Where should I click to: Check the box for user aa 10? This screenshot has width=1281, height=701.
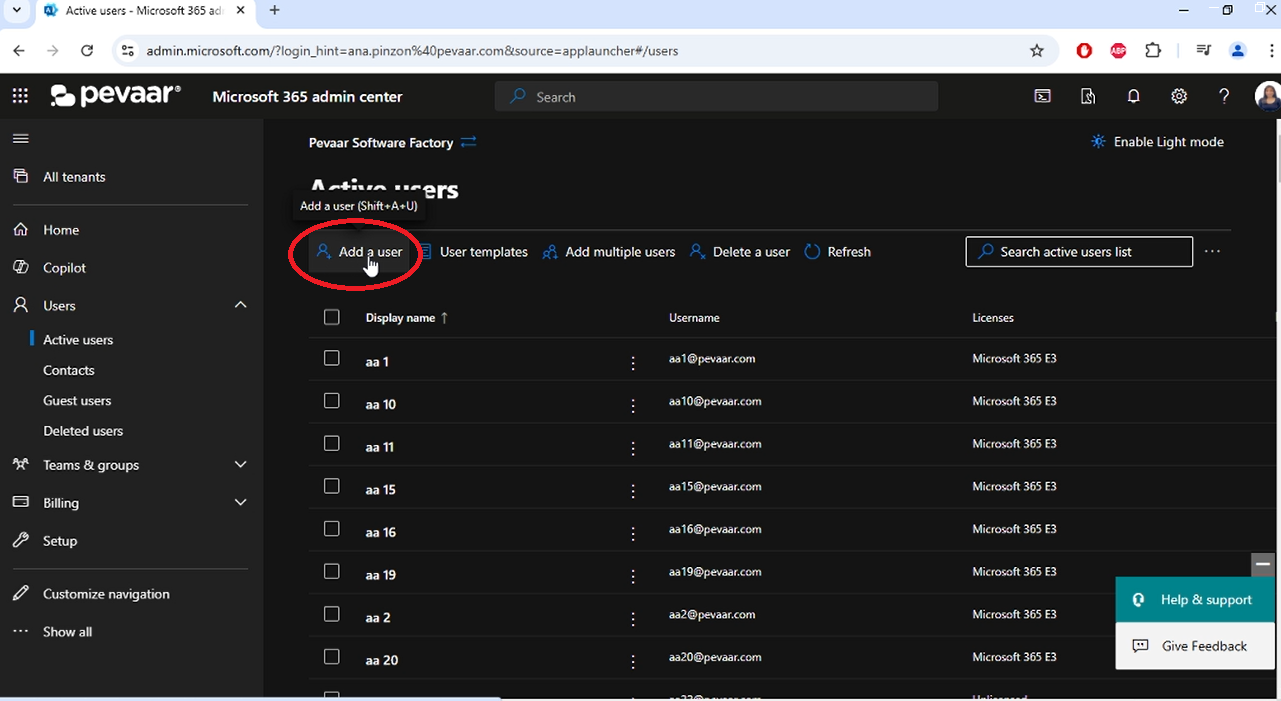click(332, 400)
